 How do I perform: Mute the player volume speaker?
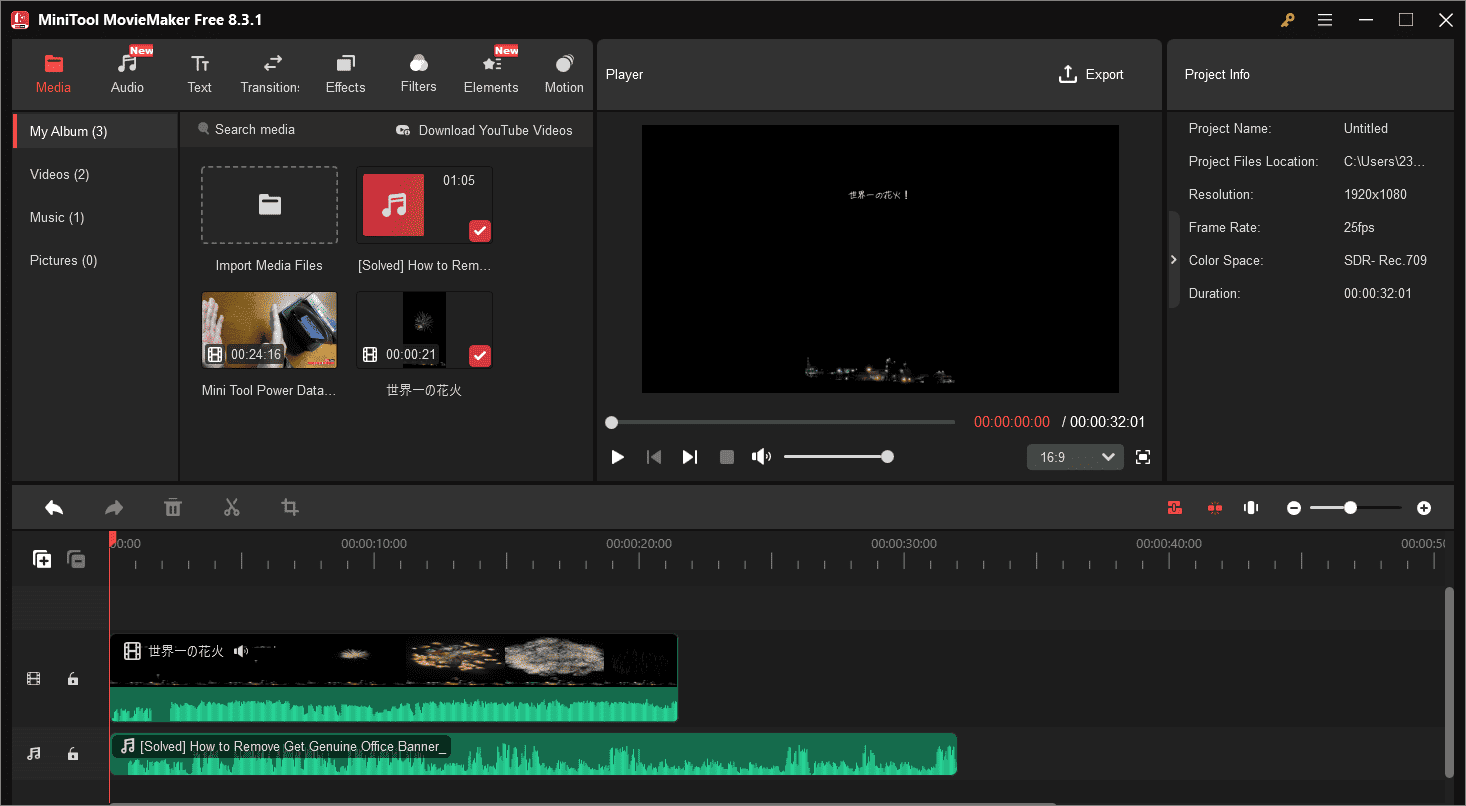click(762, 457)
